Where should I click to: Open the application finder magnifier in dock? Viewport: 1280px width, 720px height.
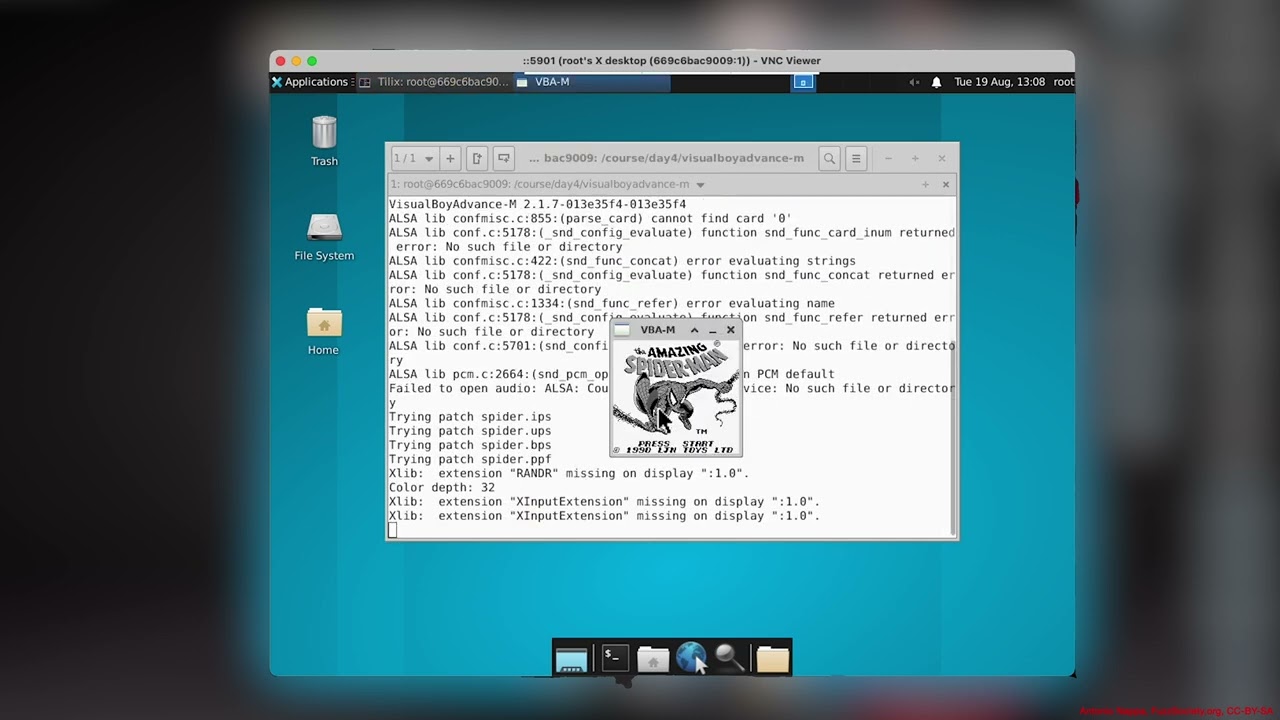(x=730, y=658)
